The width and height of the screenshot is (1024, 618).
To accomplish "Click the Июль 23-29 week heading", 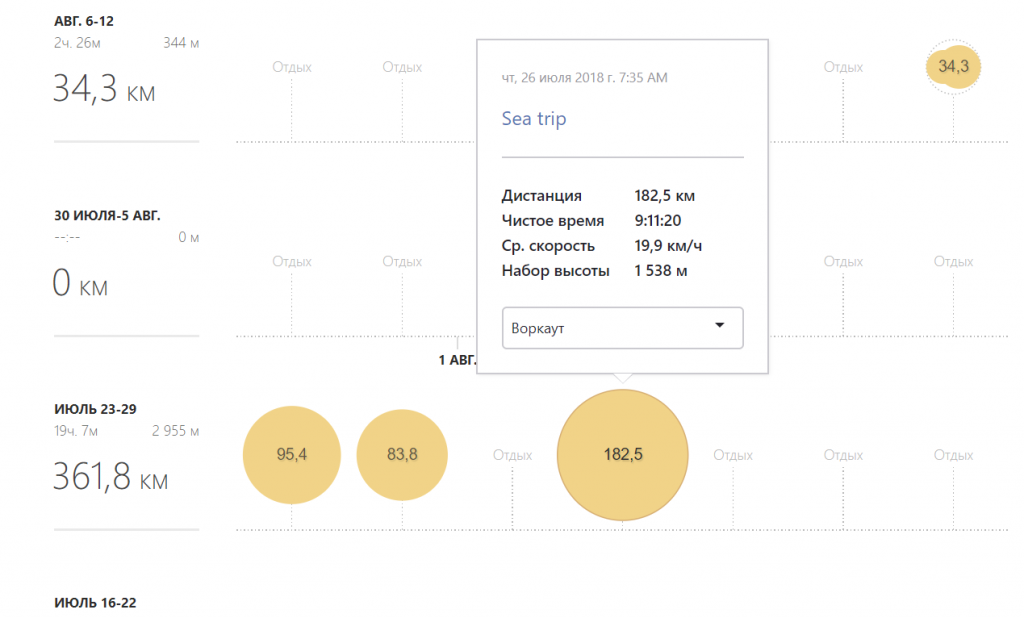I will coord(95,410).
